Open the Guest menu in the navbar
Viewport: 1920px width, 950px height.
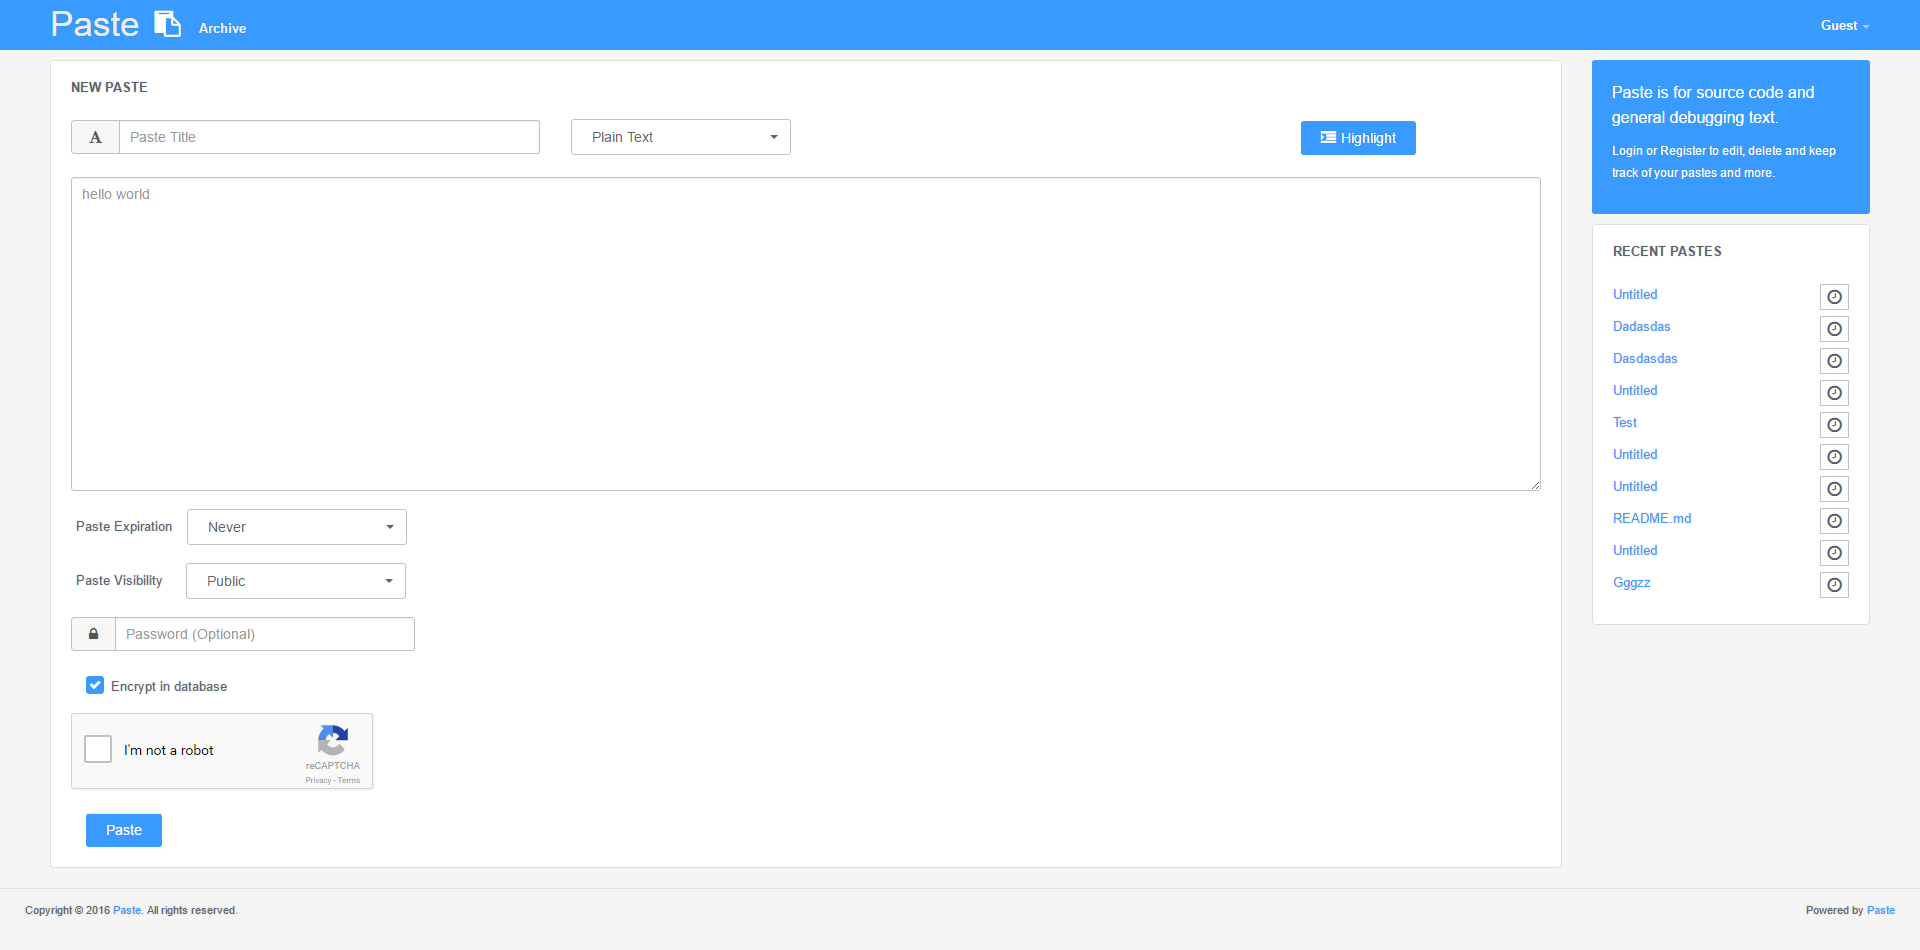pyautogui.click(x=1843, y=25)
